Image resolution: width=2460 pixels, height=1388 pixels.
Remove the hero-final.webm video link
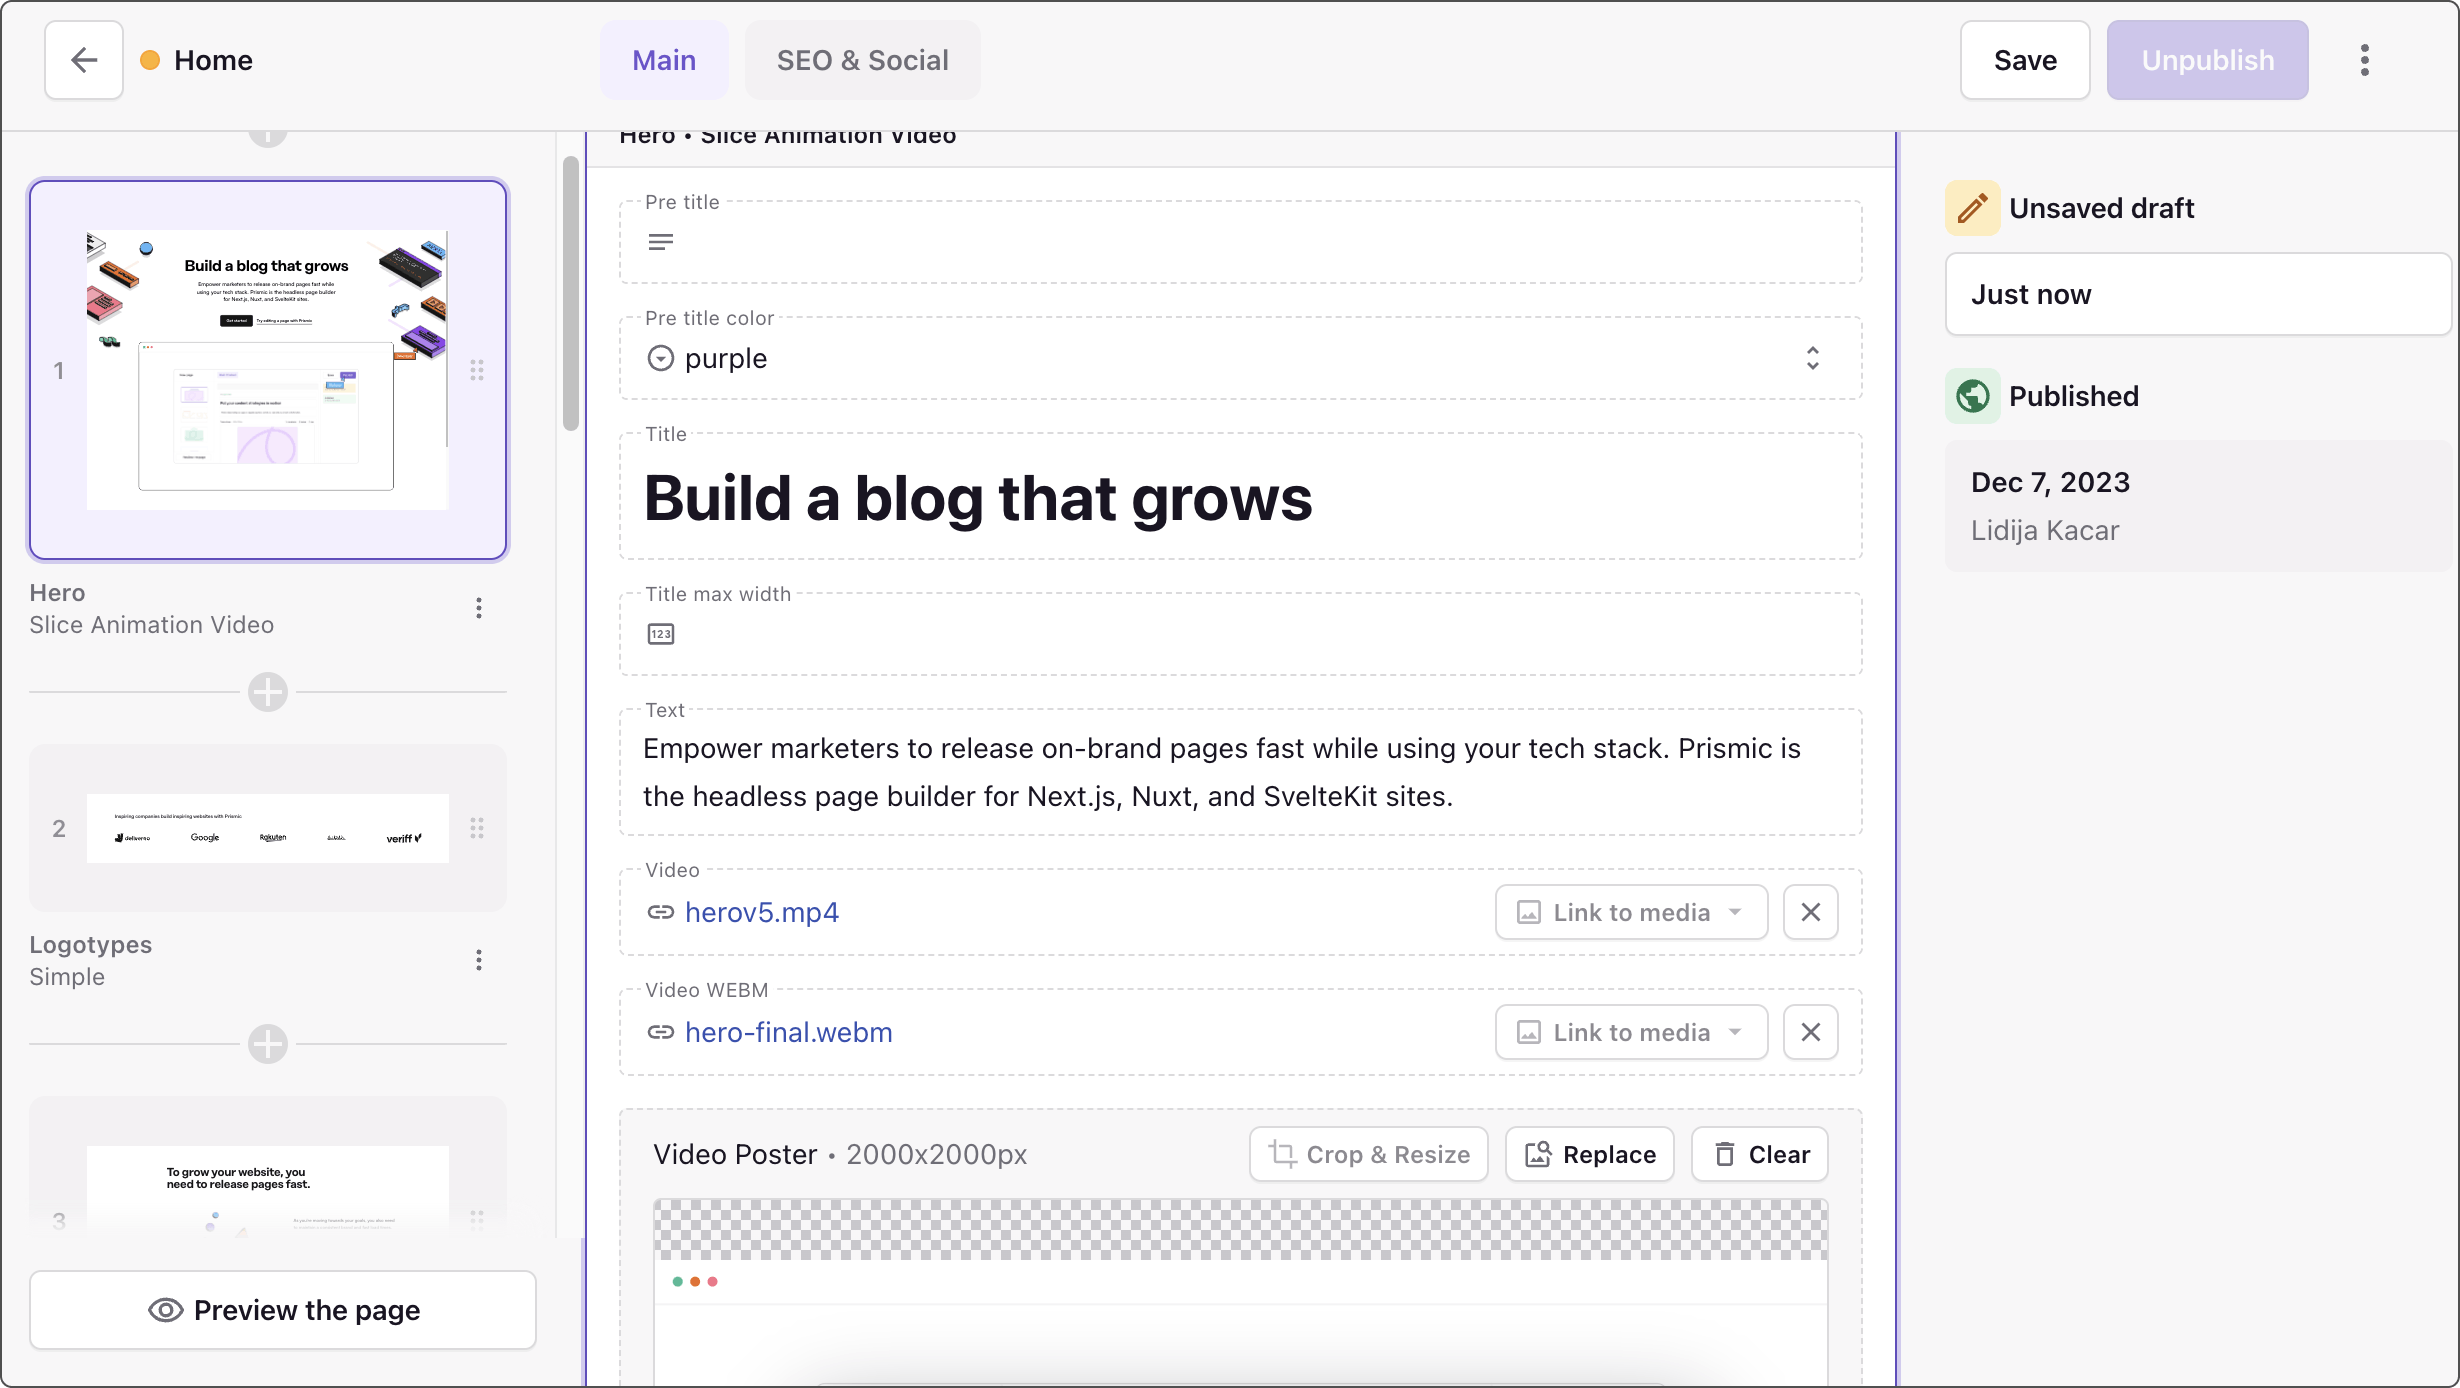tap(1810, 1032)
